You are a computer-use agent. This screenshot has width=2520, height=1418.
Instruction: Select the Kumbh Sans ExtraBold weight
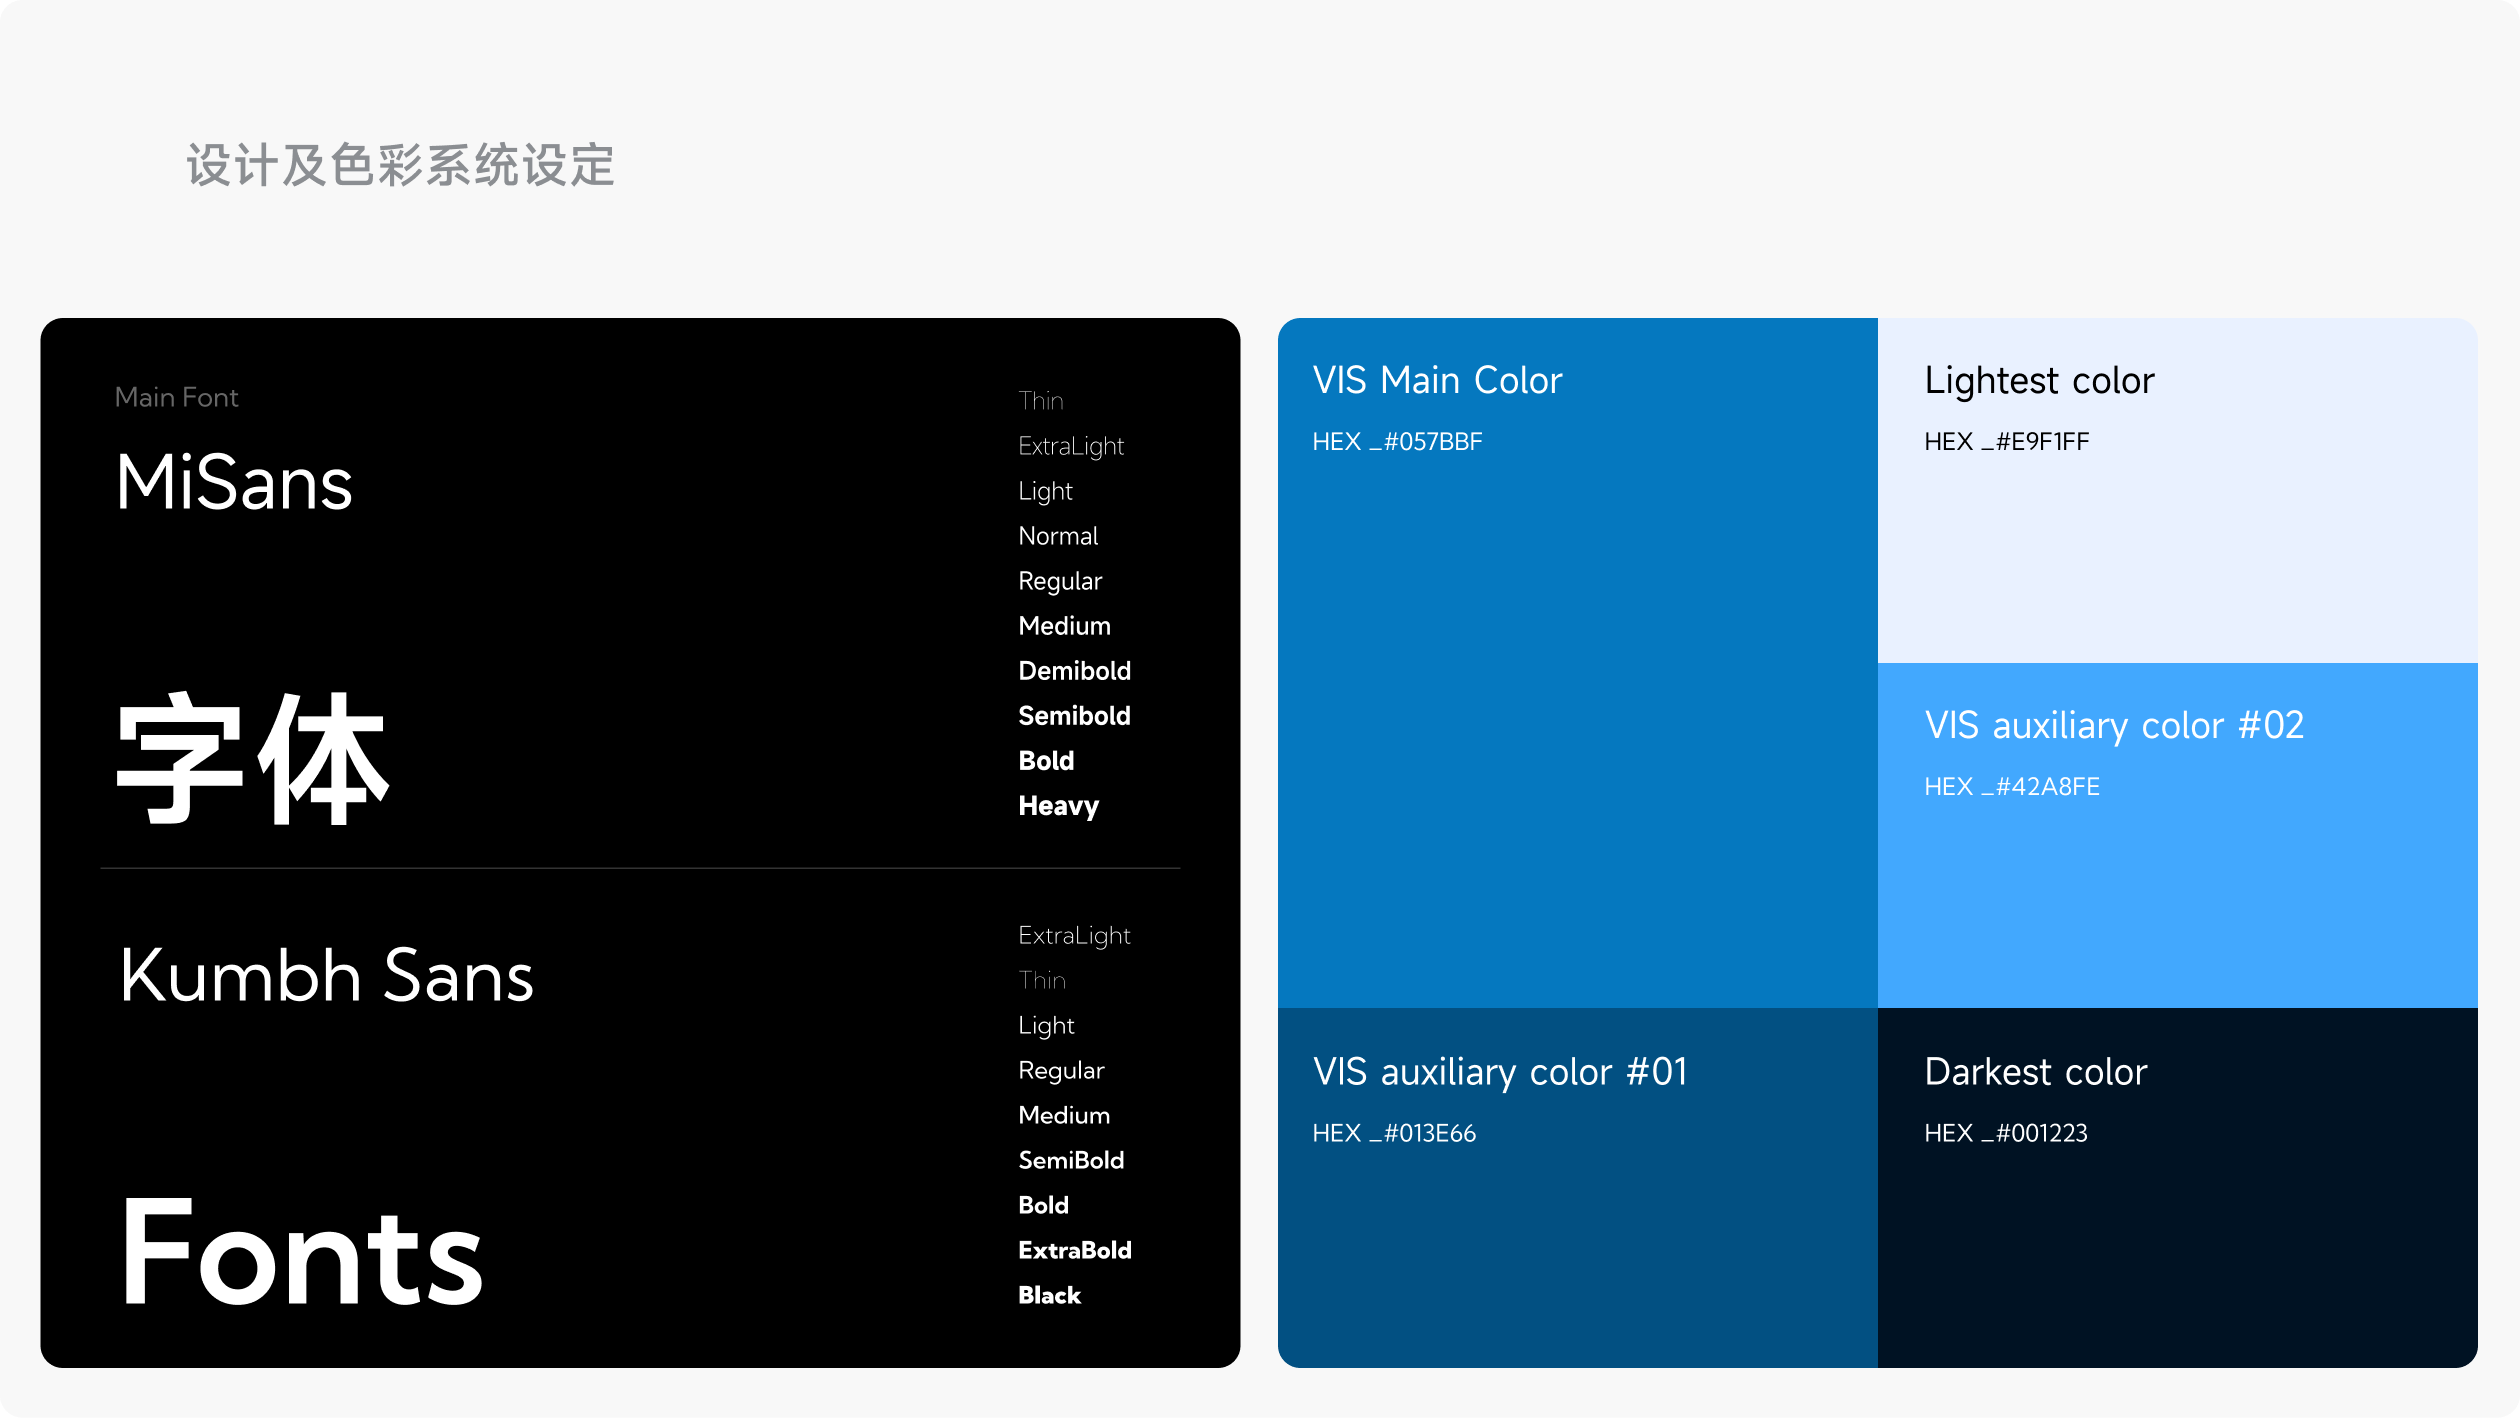click(1074, 1250)
